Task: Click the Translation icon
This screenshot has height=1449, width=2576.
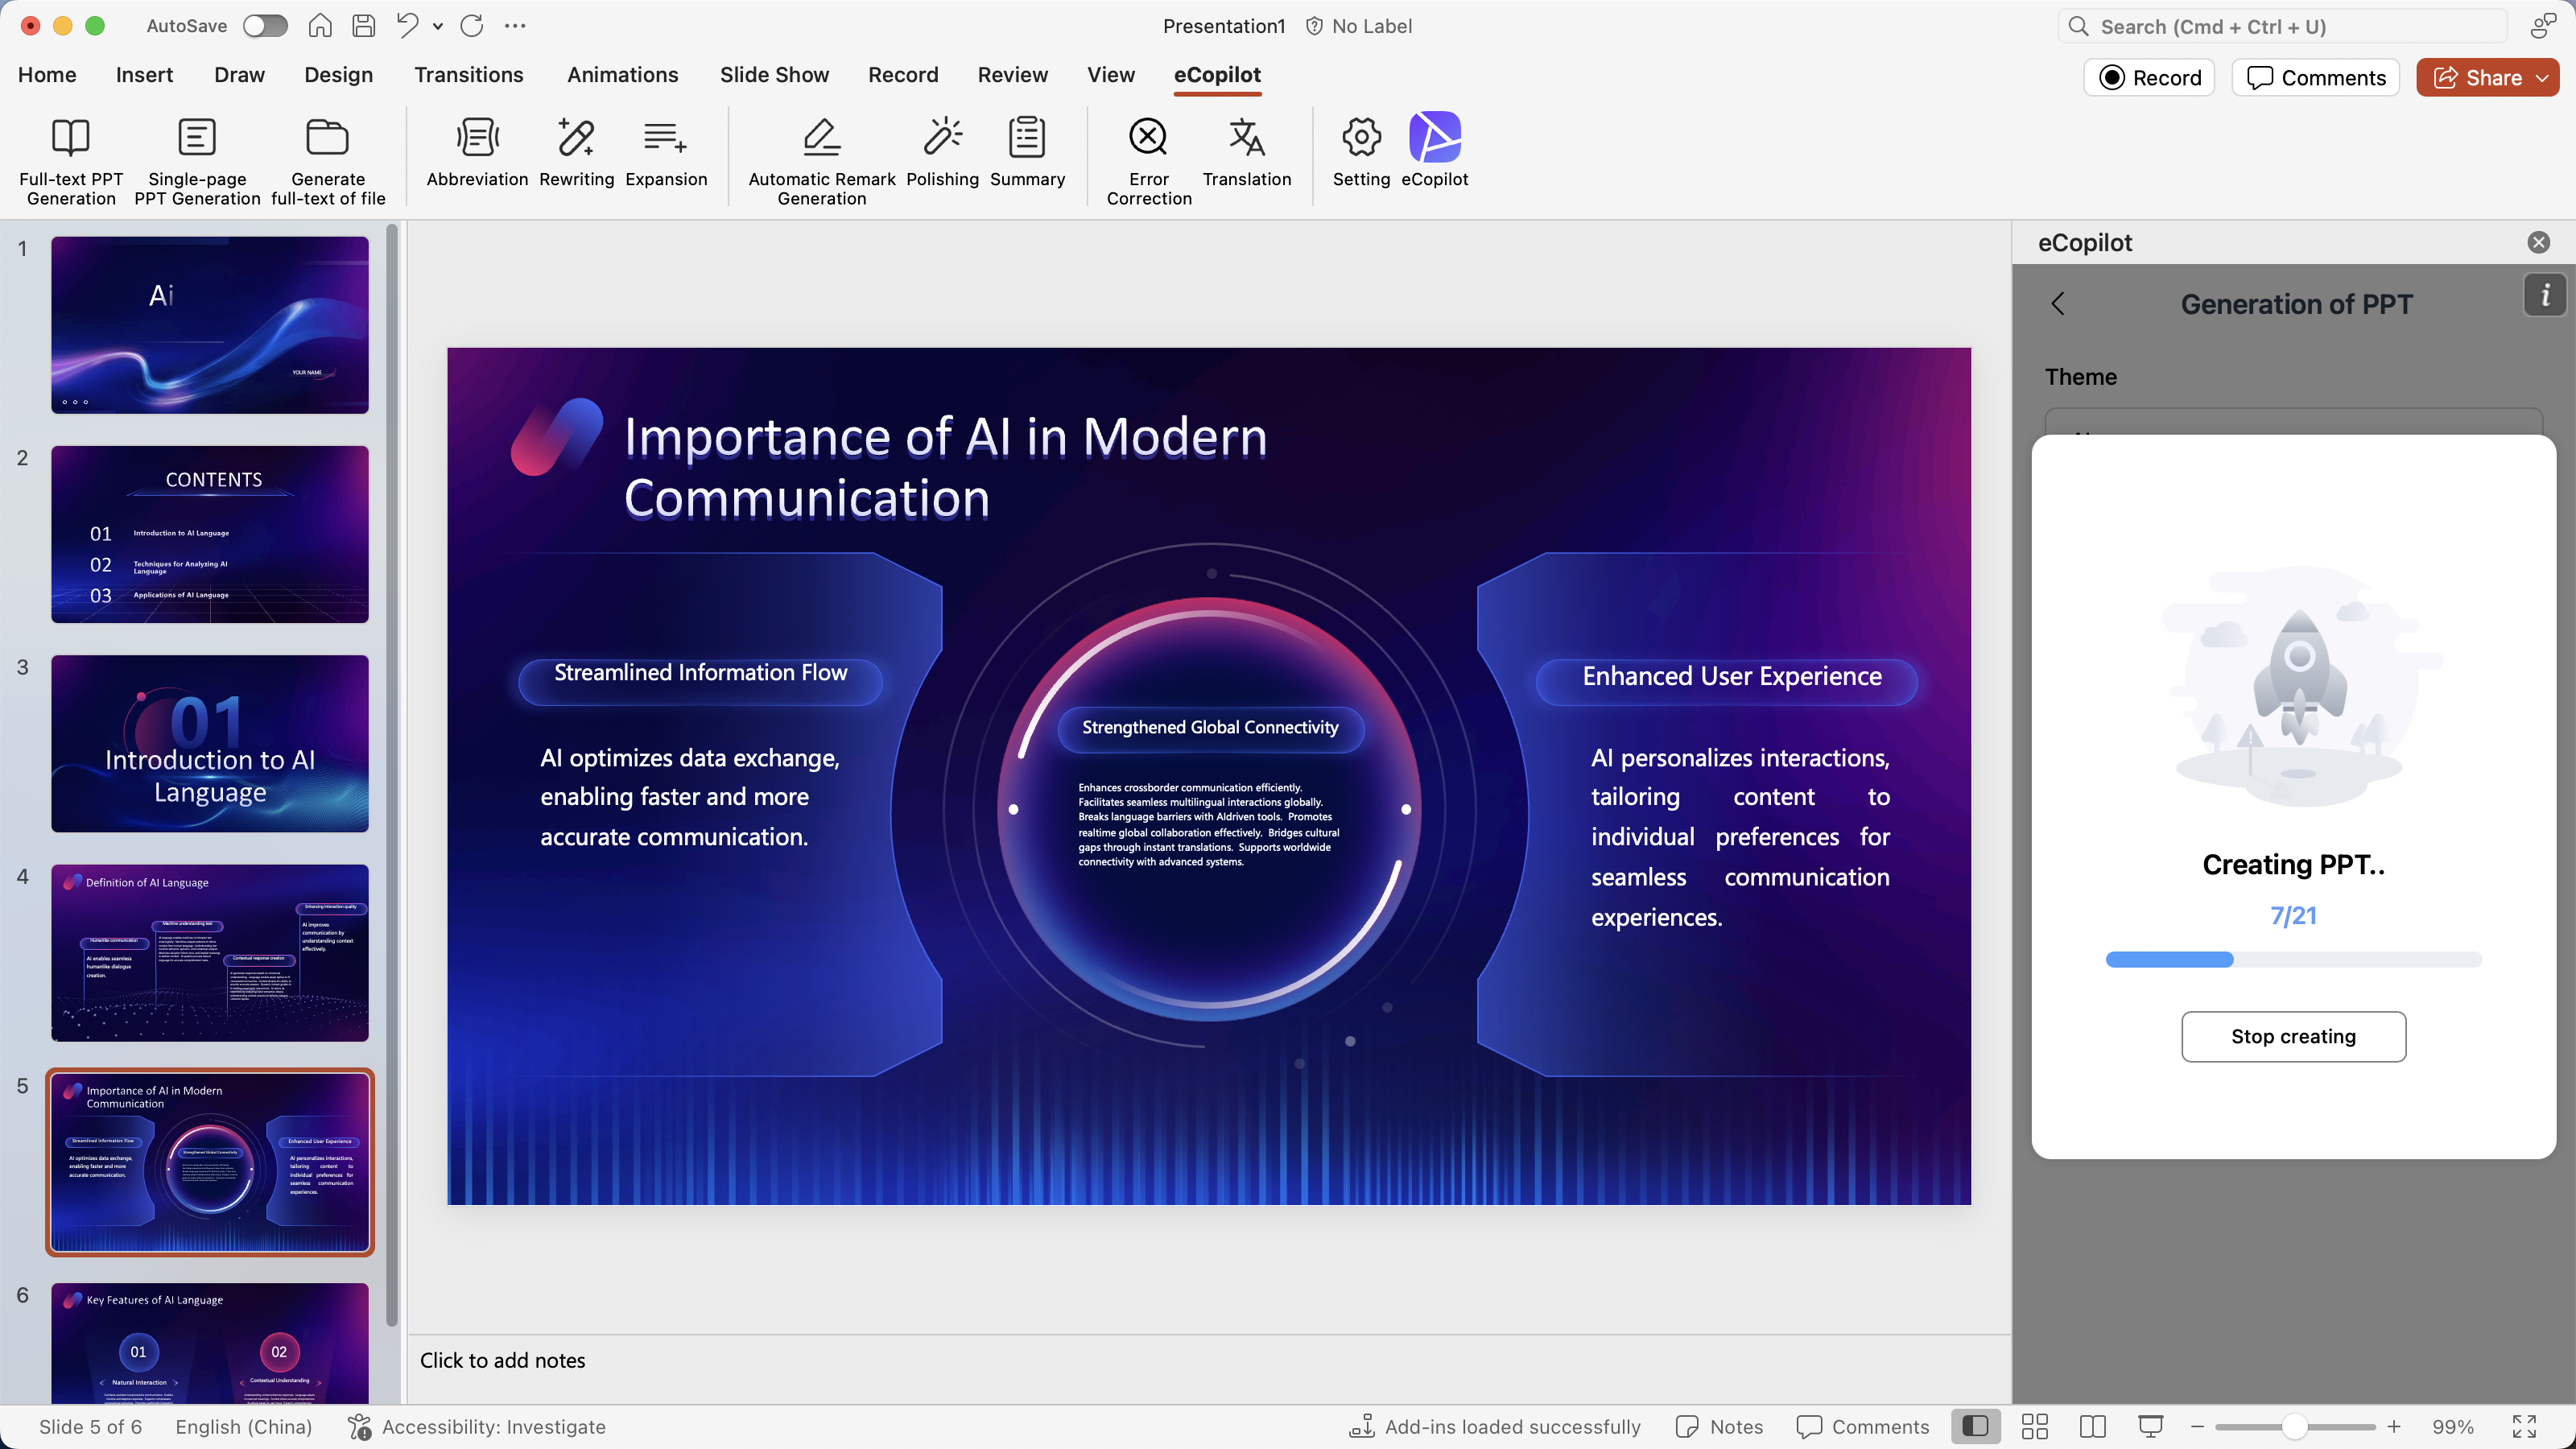Action: (x=1246, y=138)
